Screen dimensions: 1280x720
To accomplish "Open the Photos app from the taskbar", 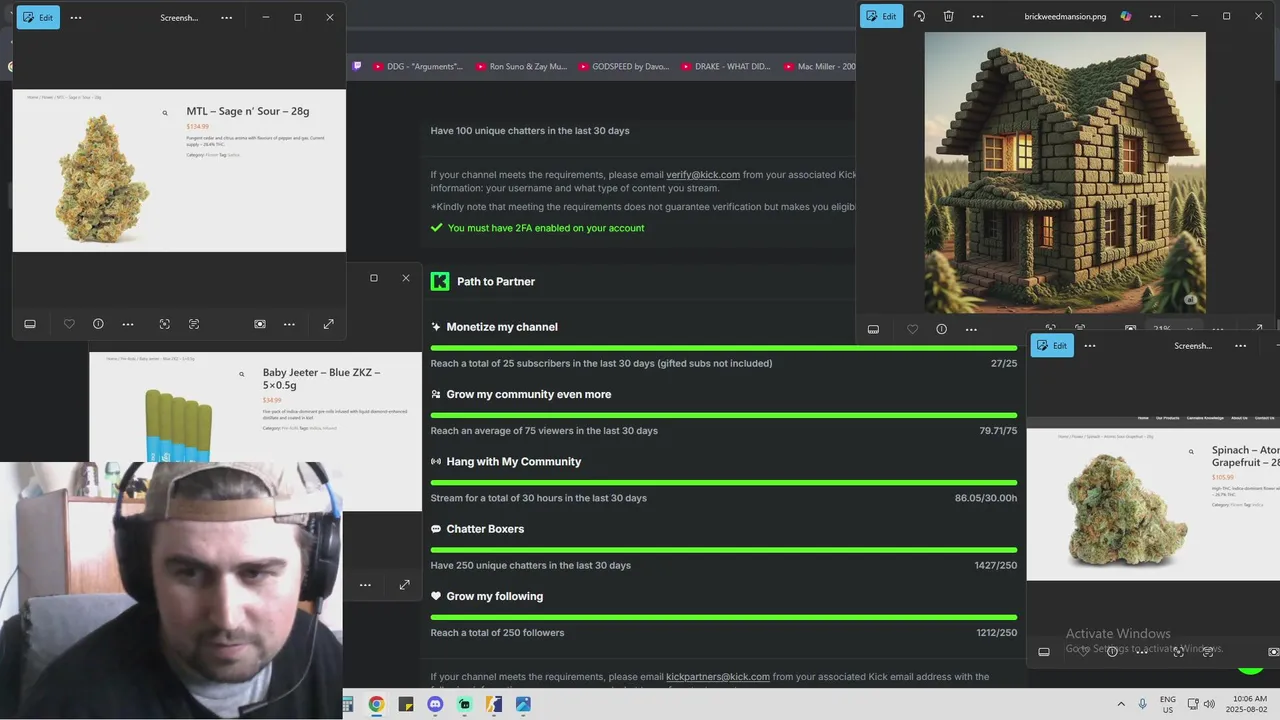I will (523, 704).
